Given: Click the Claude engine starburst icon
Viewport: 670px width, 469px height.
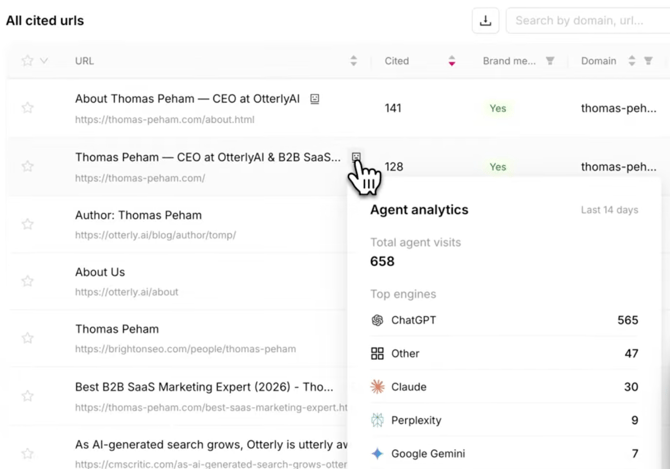Looking at the screenshot, I should (x=377, y=387).
